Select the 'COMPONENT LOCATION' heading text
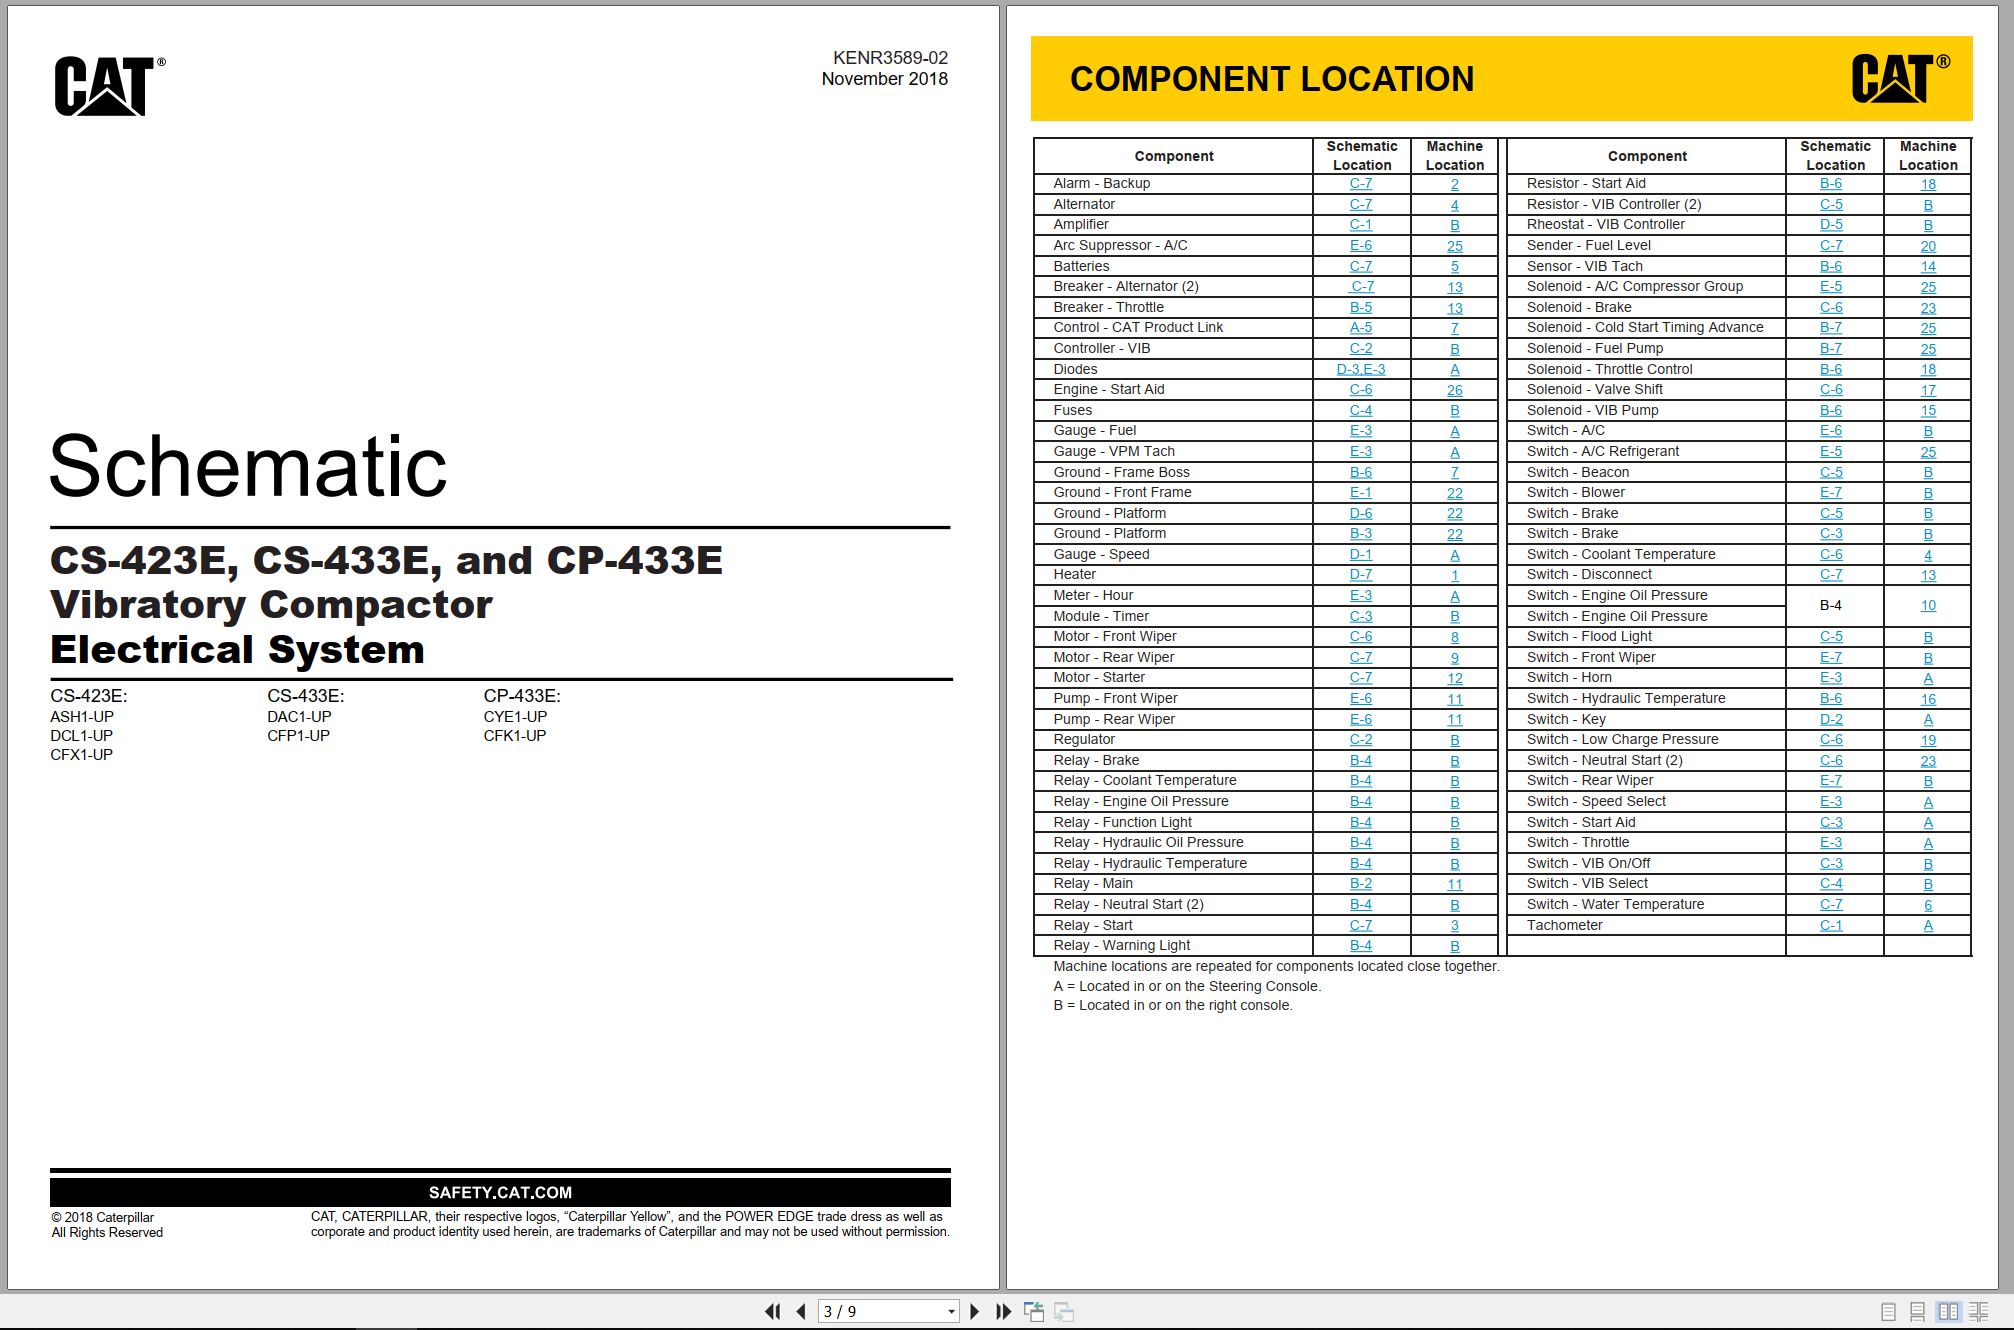2014x1330 pixels. 1271,79
